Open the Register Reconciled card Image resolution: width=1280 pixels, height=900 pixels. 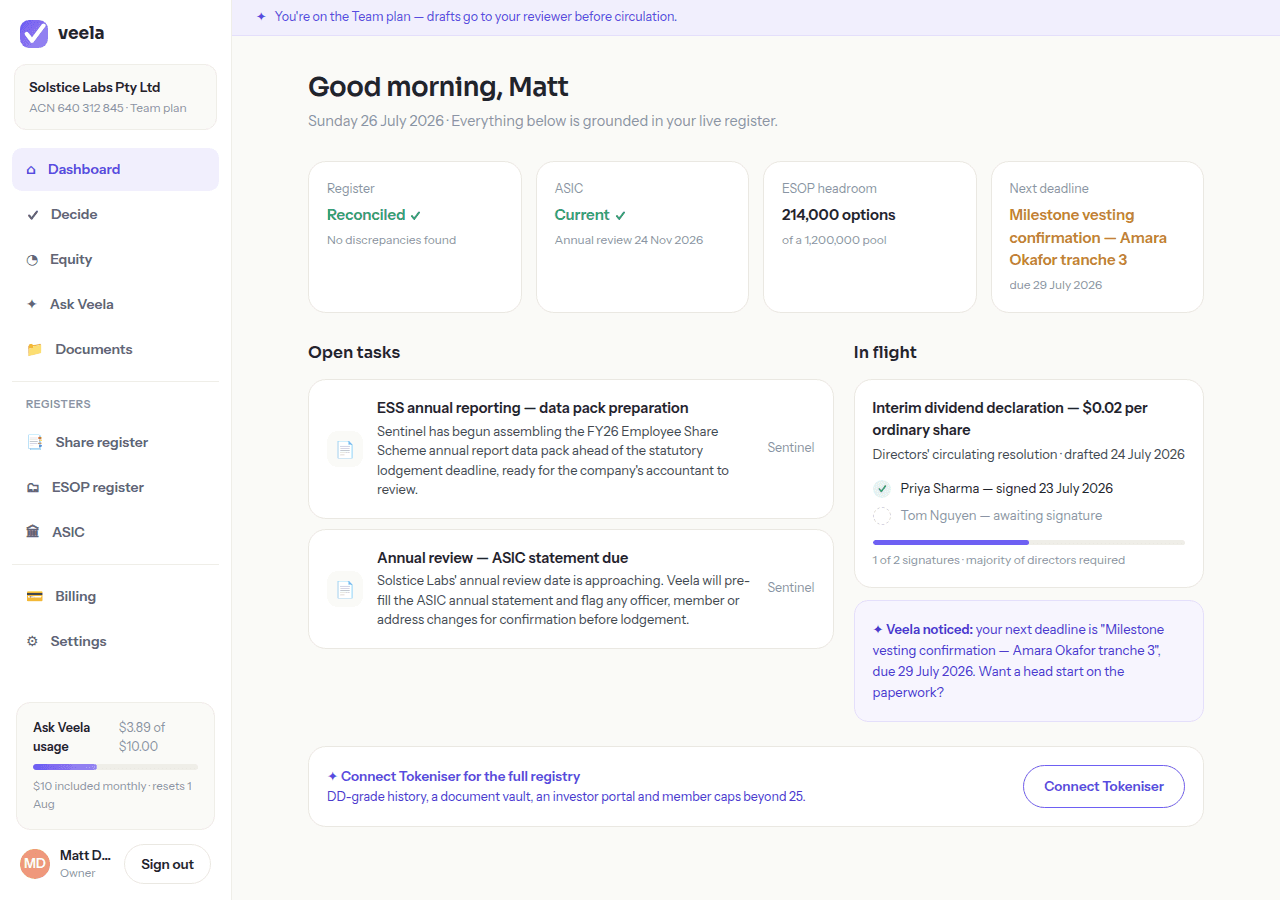pos(415,237)
